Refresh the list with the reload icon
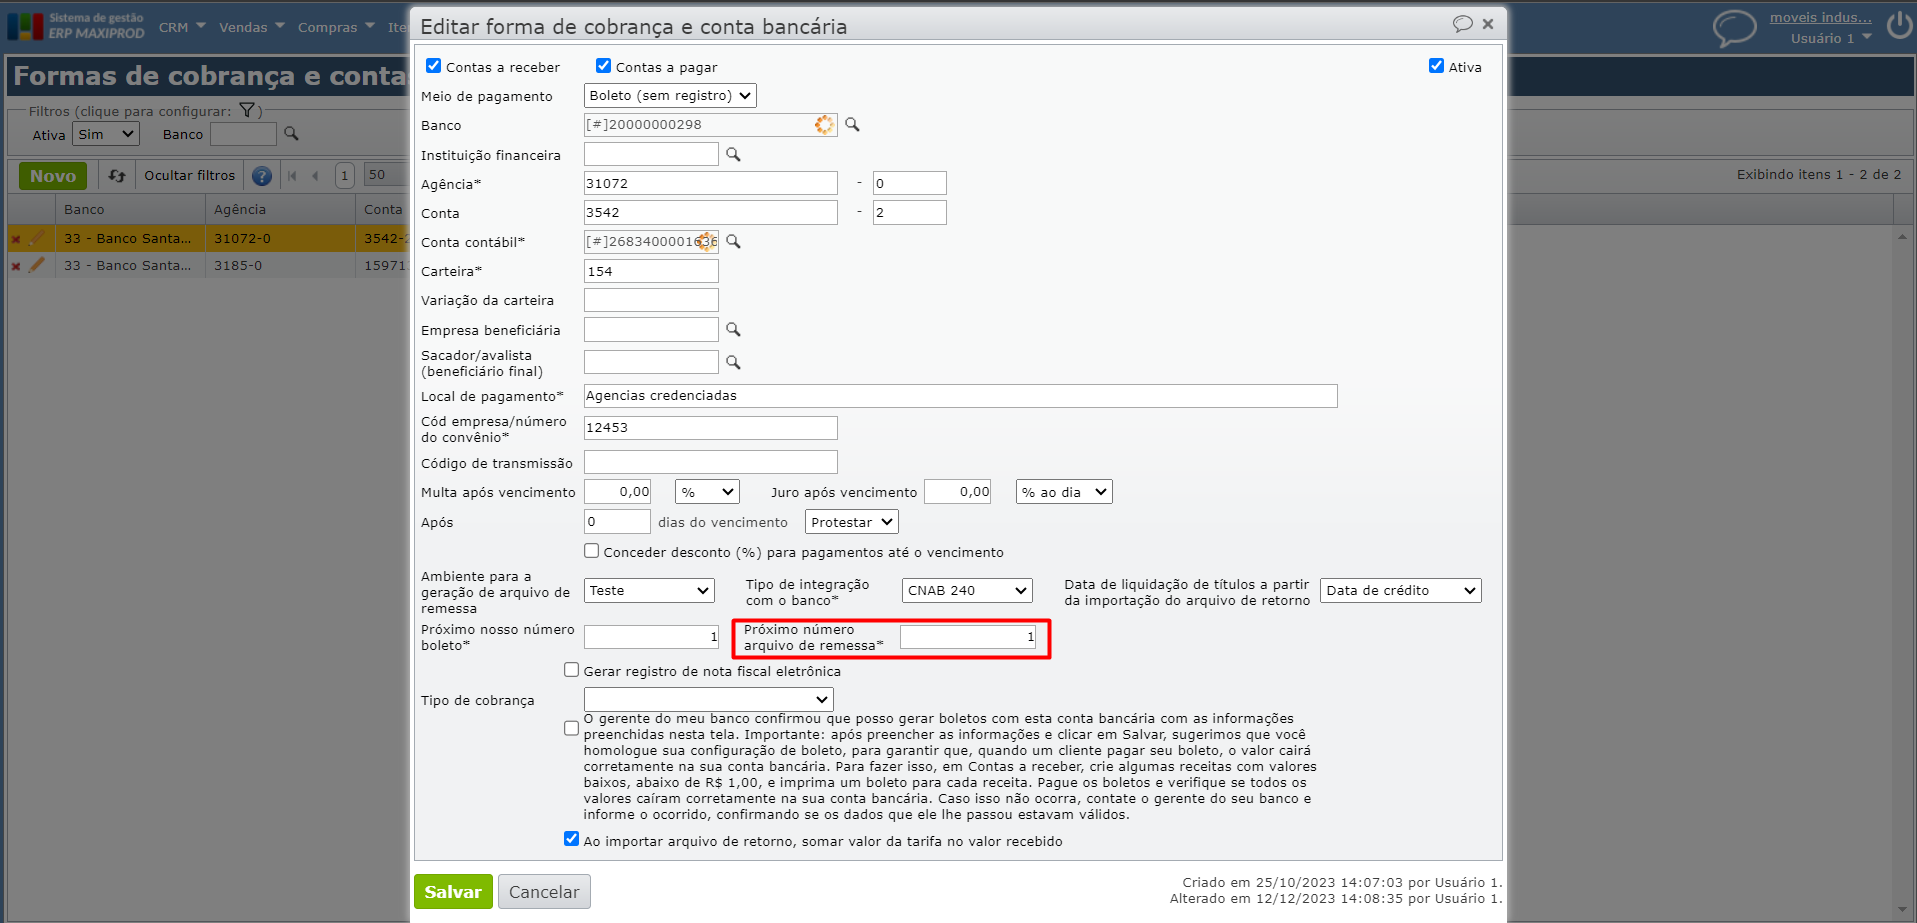 tap(117, 176)
